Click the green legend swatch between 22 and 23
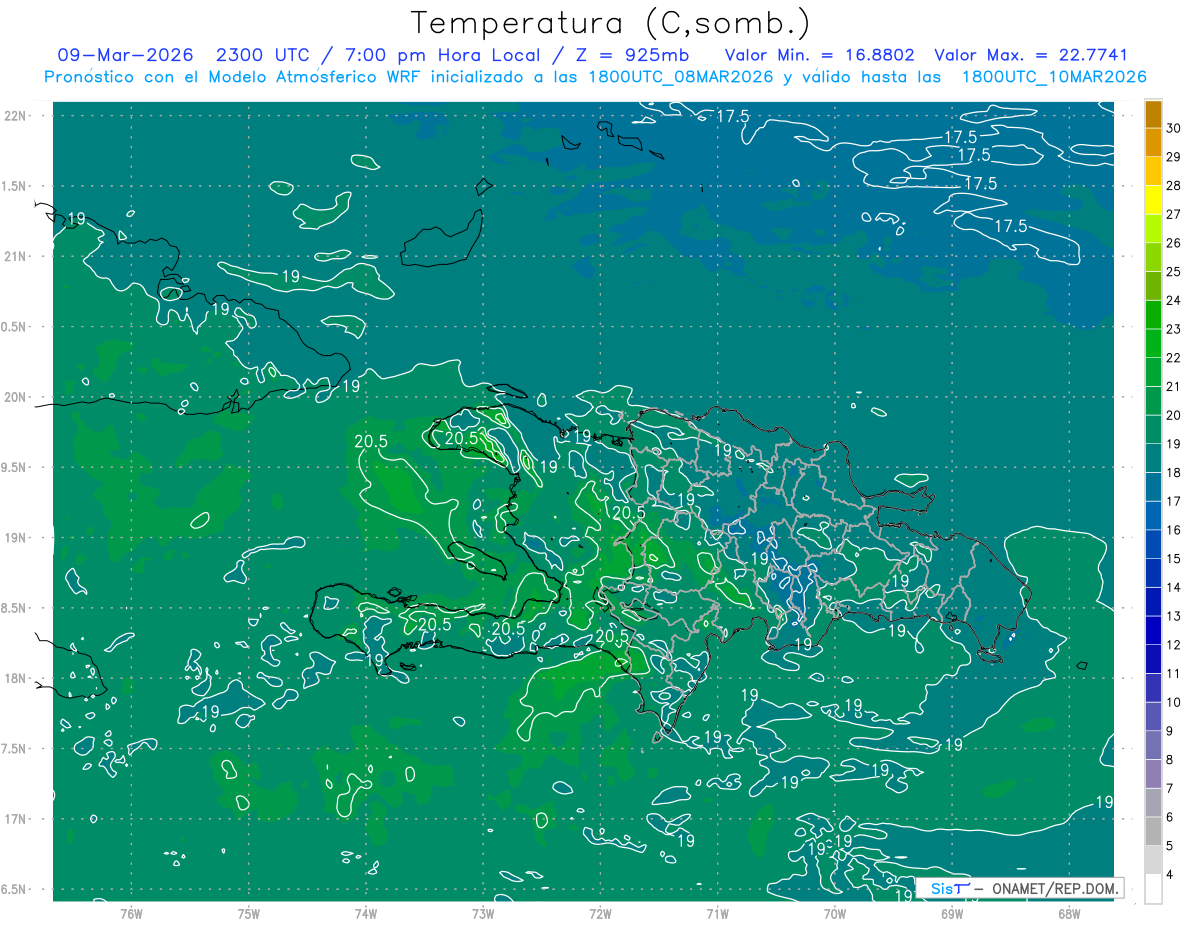The width and height of the screenshot is (1200, 927). 1153,344
